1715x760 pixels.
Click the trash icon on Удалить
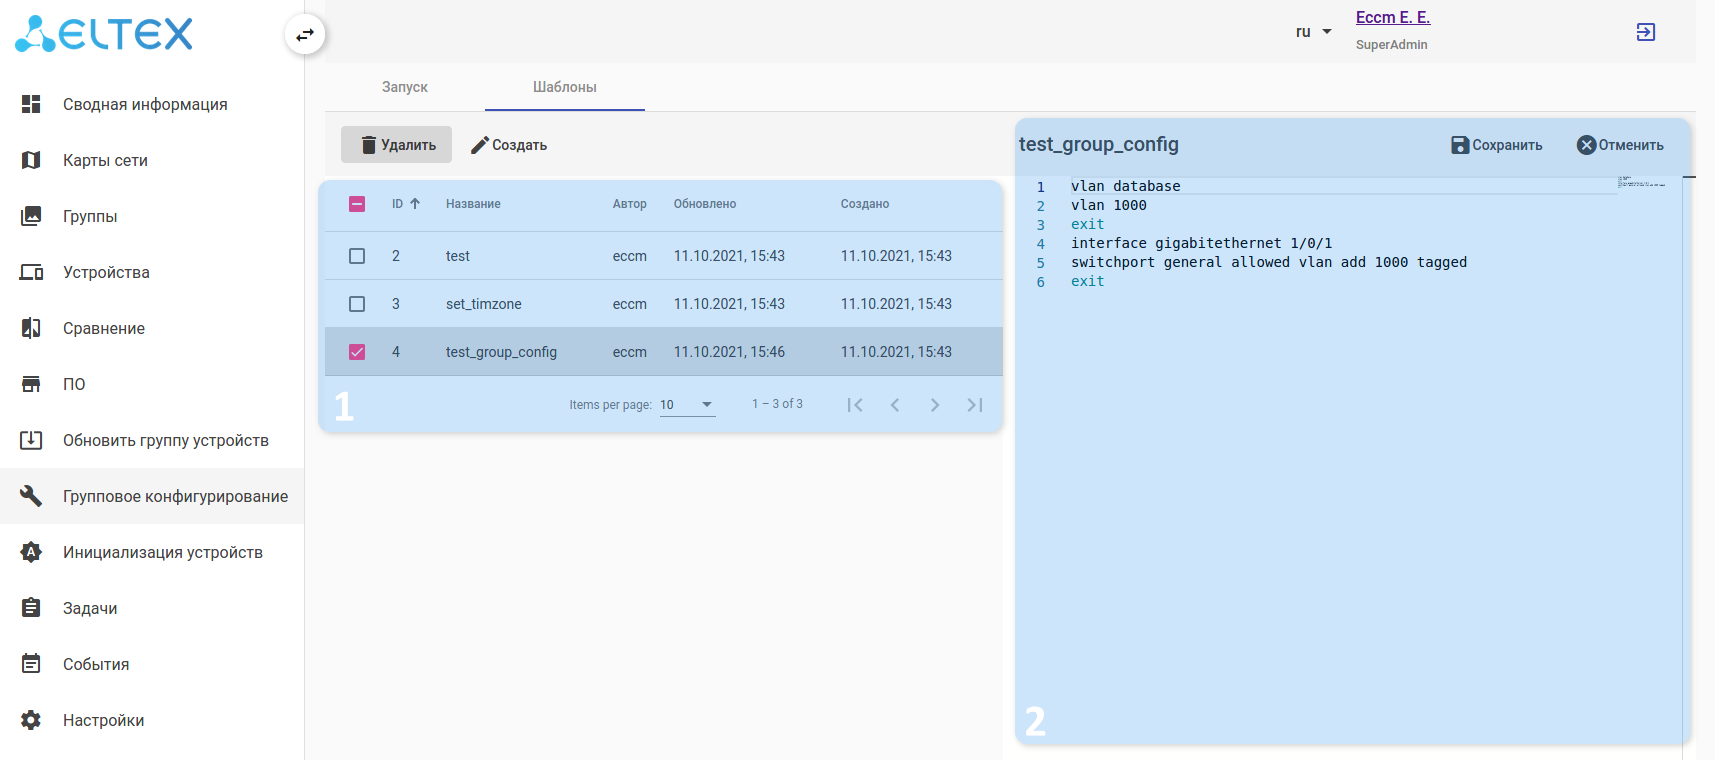369,145
